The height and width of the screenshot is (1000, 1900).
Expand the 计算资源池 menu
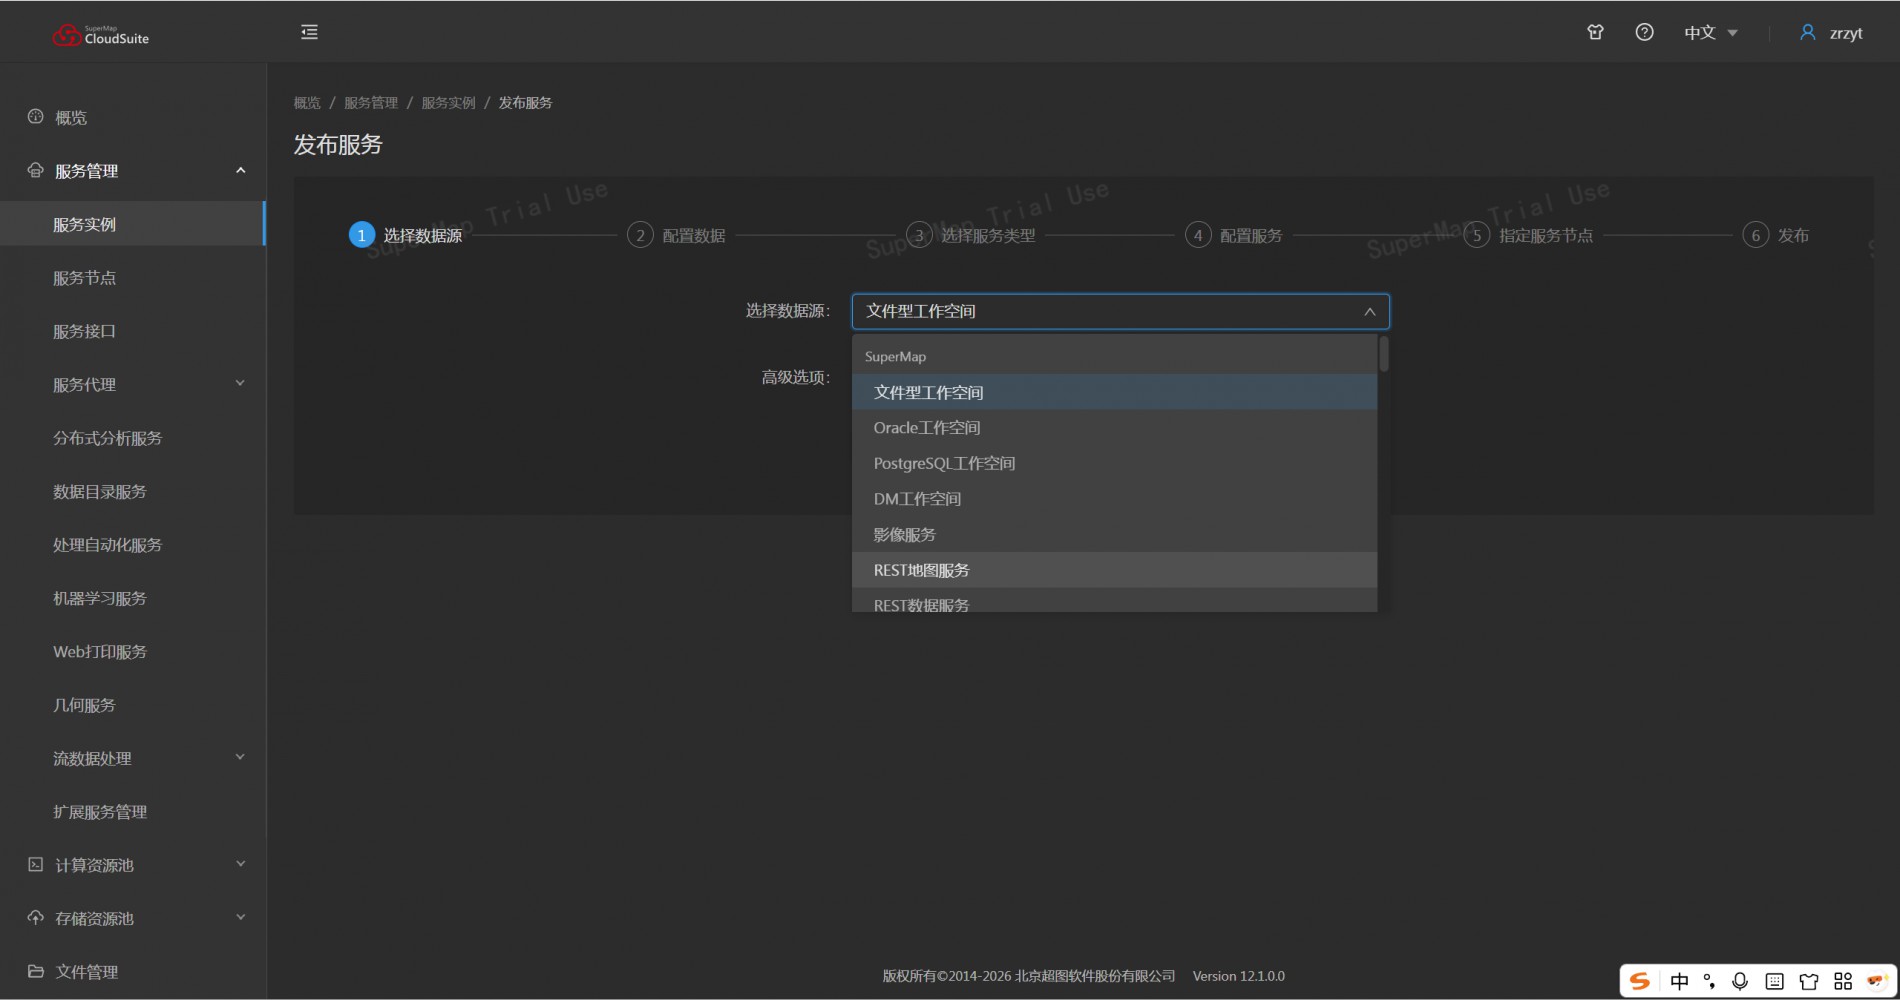(133, 865)
